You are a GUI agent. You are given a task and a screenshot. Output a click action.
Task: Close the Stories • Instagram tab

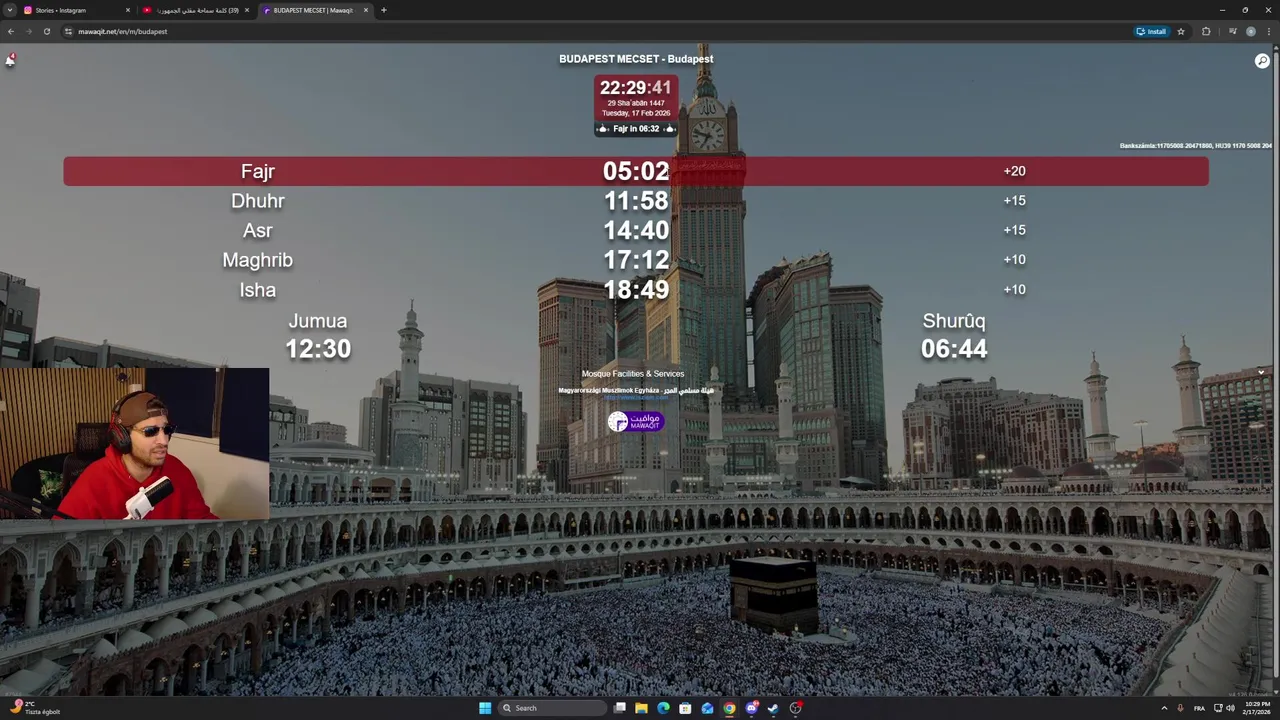click(128, 10)
